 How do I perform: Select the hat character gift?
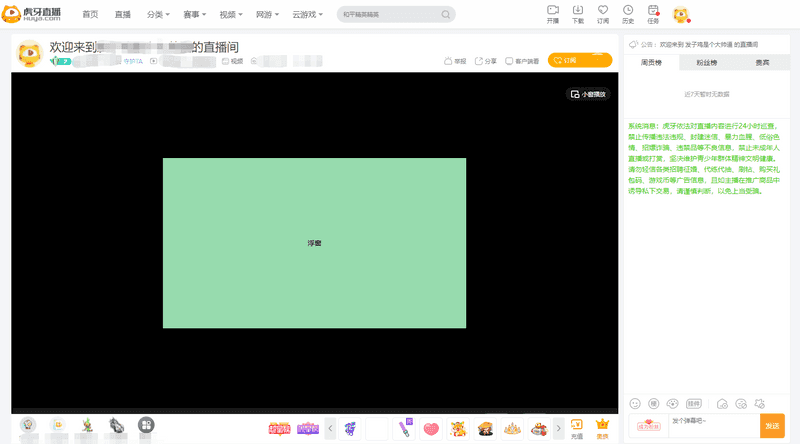click(x=485, y=429)
